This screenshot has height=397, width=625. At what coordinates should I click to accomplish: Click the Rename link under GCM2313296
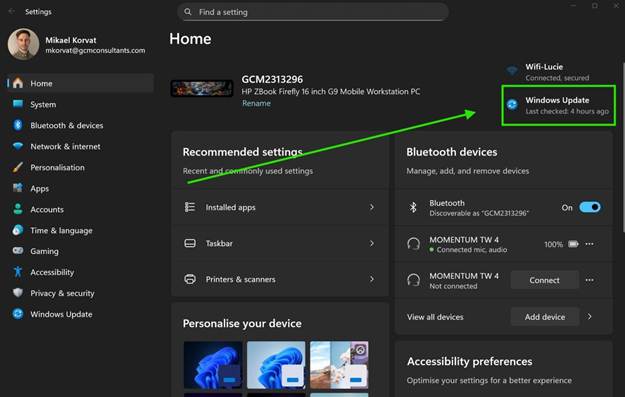pos(256,103)
